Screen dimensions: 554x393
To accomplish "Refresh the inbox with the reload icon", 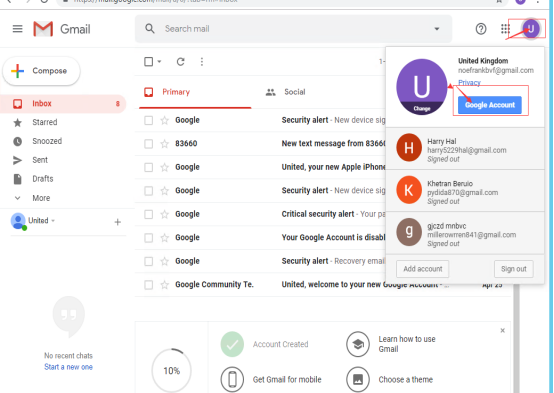I will pyautogui.click(x=181, y=62).
